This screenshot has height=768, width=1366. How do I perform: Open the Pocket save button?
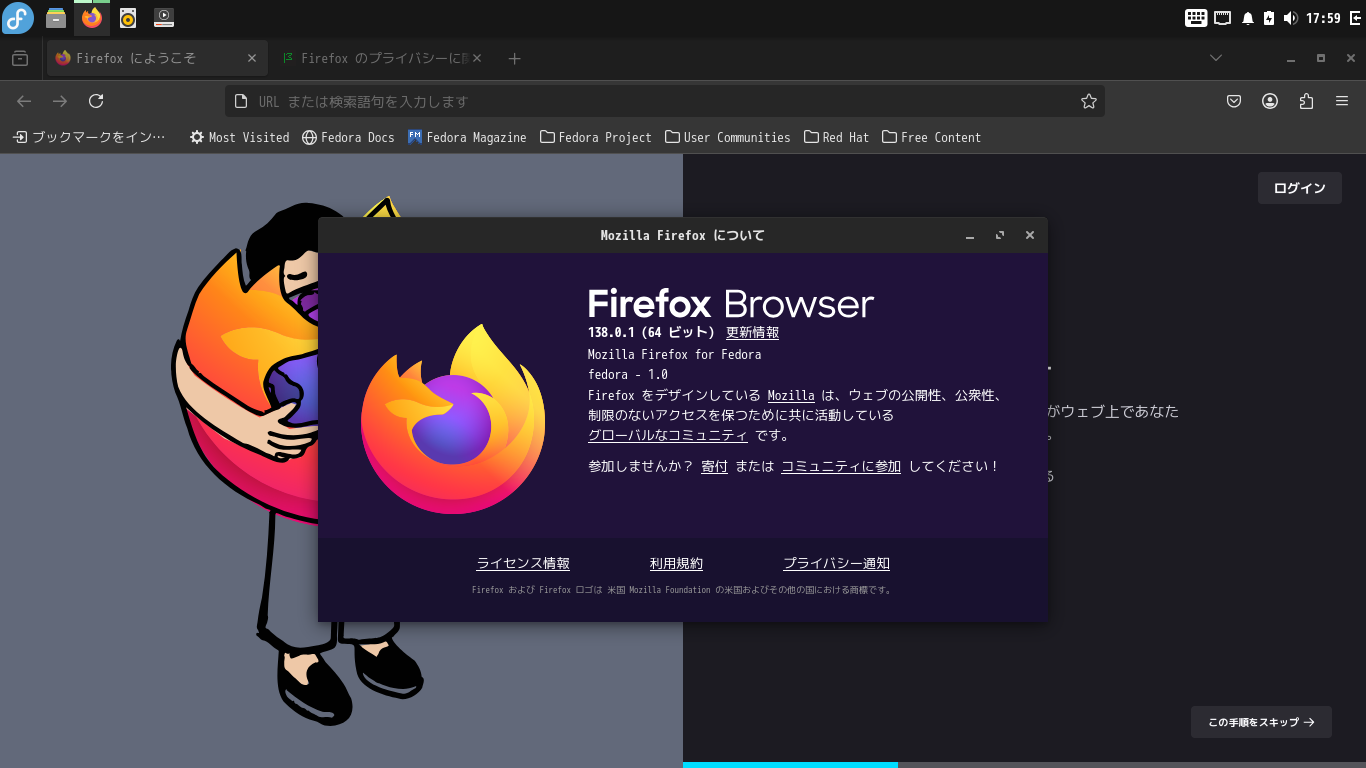(1234, 101)
